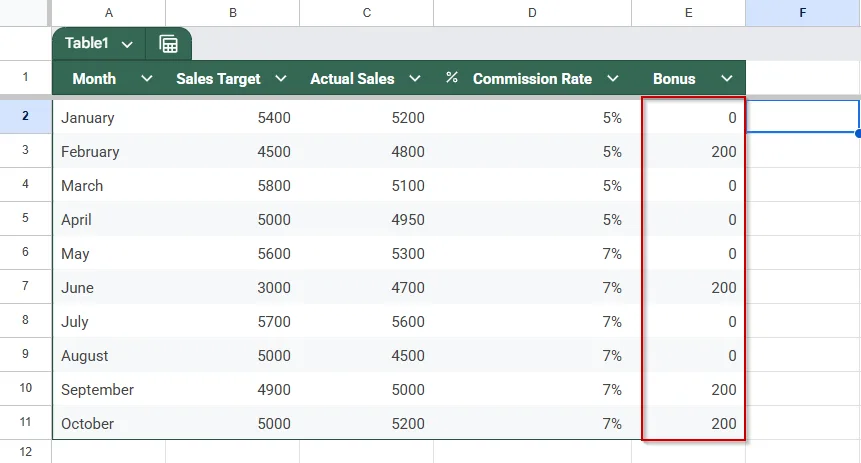Click the Bonus header text
This screenshot has height=463, width=861.
674,79
